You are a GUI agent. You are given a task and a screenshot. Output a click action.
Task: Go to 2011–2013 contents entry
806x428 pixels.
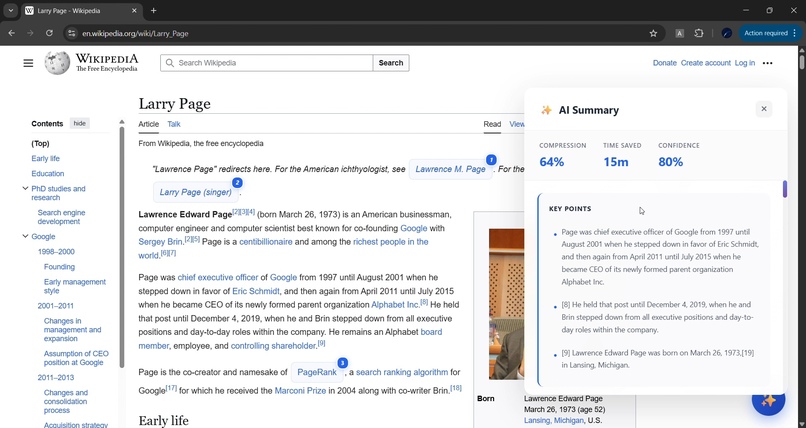click(56, 378)
